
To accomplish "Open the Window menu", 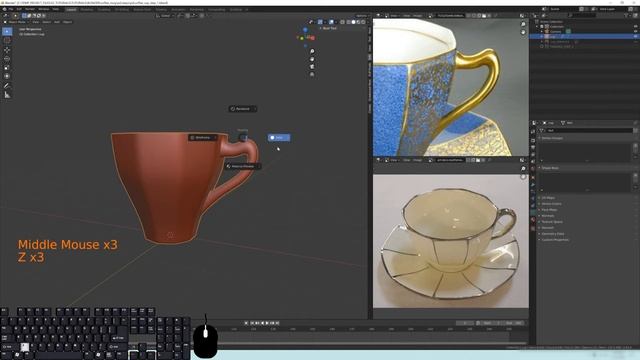I will pos(43,9).
